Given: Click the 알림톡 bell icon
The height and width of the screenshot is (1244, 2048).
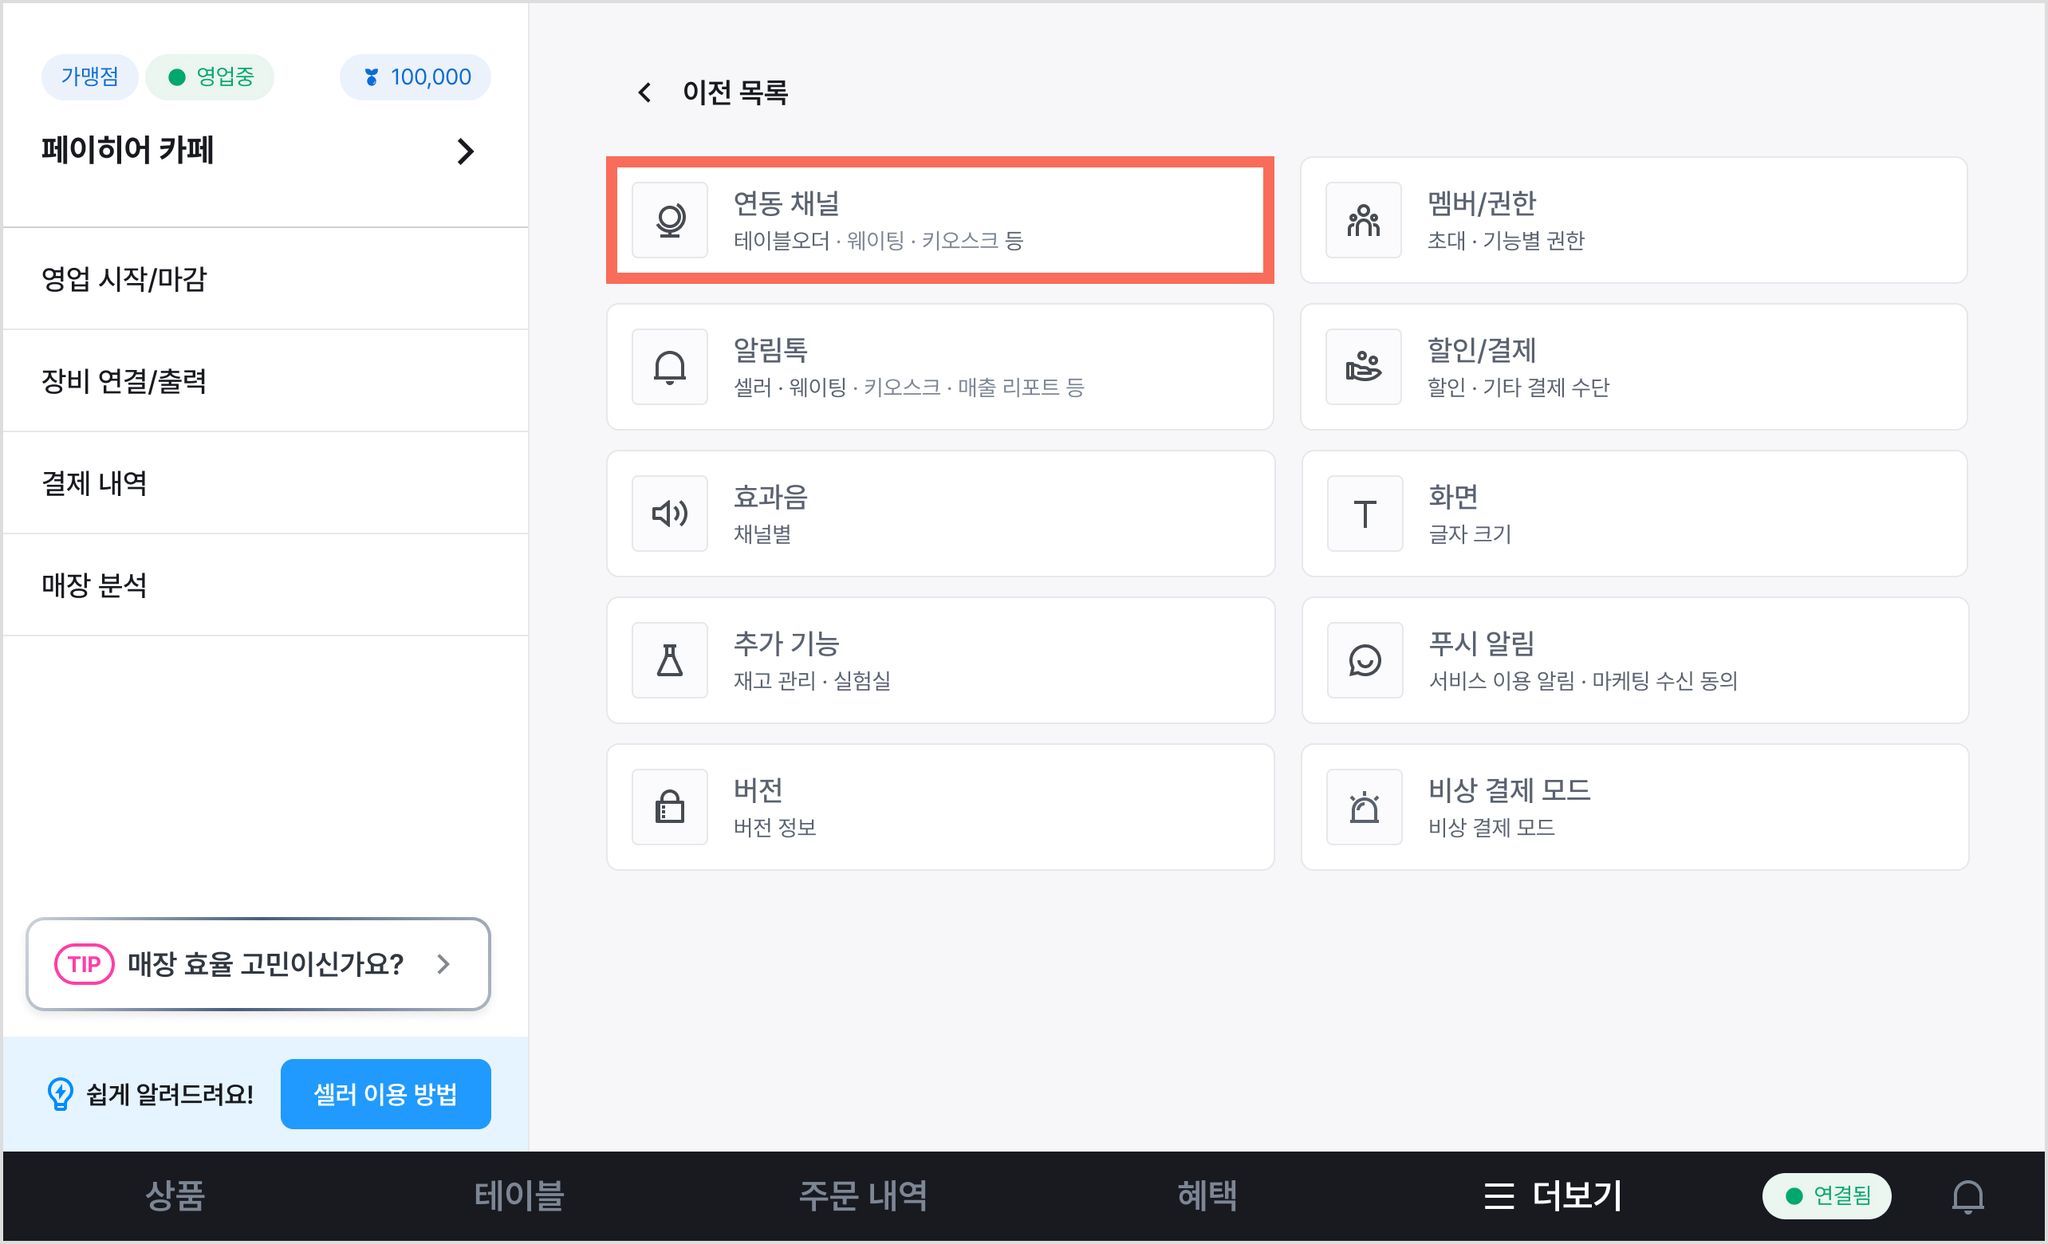Looking at the screenshot, I should pyautogui.click(x=670, y=367).
